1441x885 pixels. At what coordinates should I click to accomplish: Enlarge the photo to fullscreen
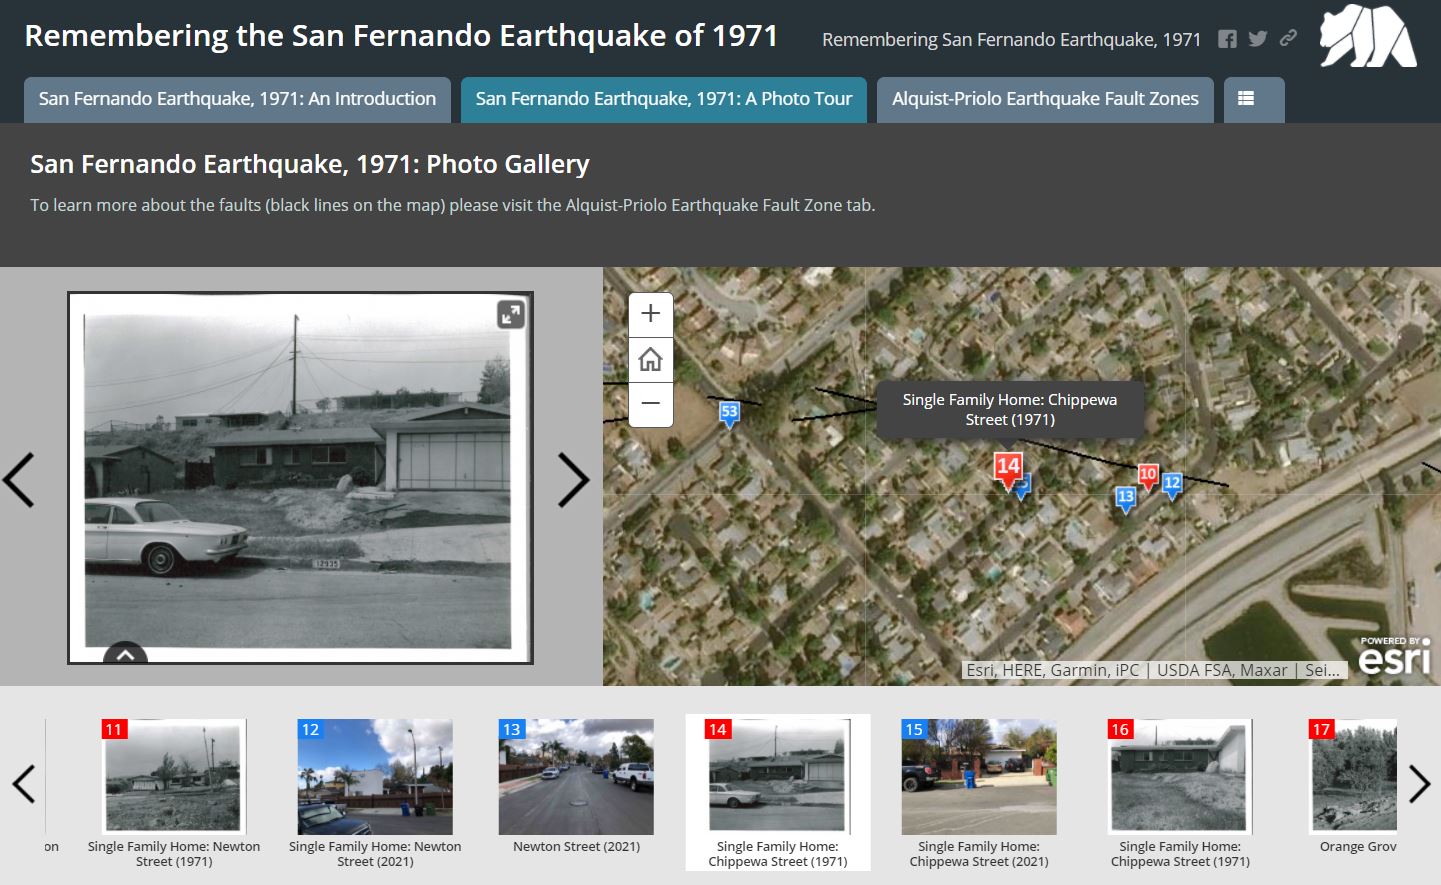click(510, 315)
